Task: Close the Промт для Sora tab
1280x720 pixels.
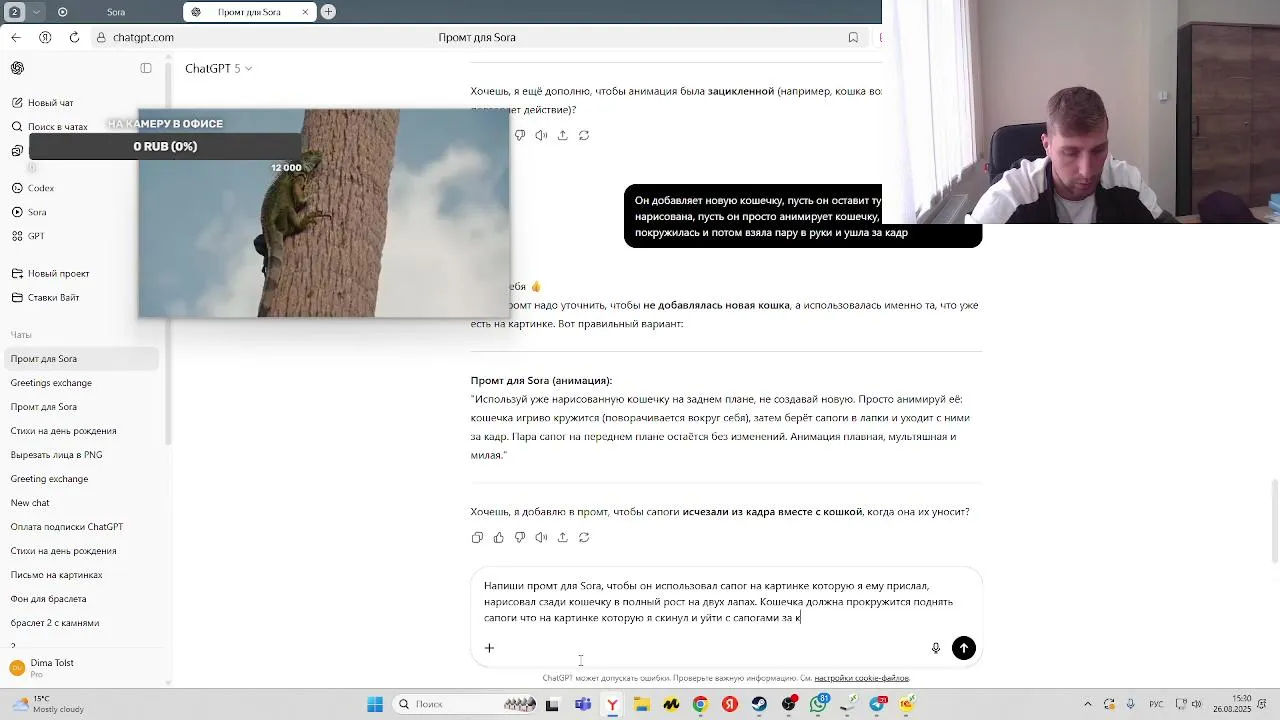Action: pos(305,12)
